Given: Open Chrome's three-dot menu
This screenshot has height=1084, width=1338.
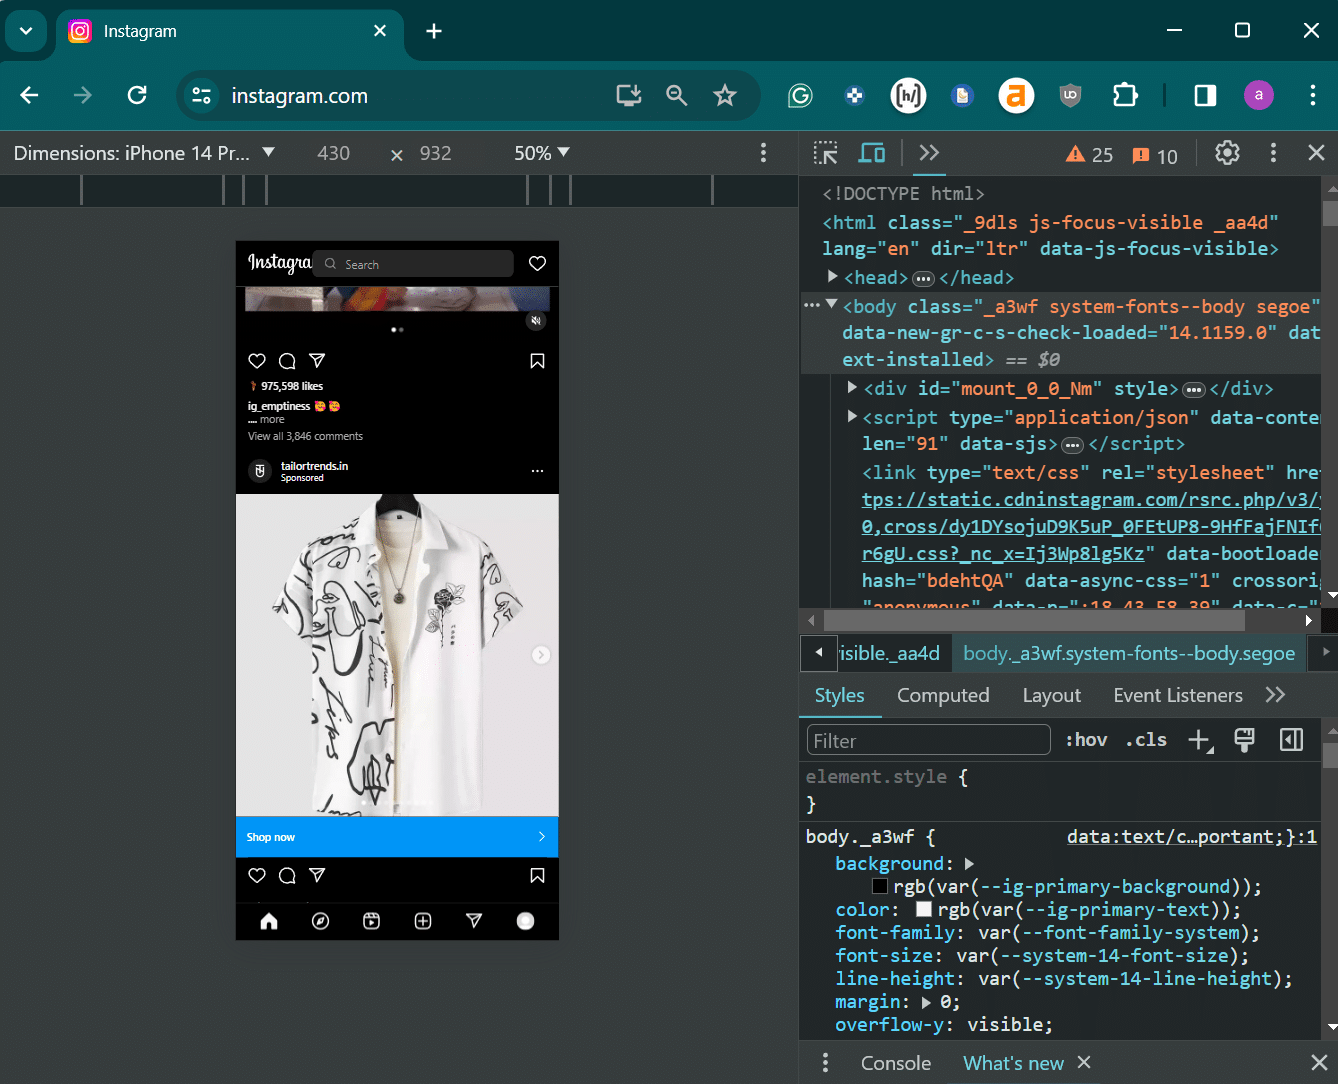Looking at the screenshot, I should click(1312, 96).
